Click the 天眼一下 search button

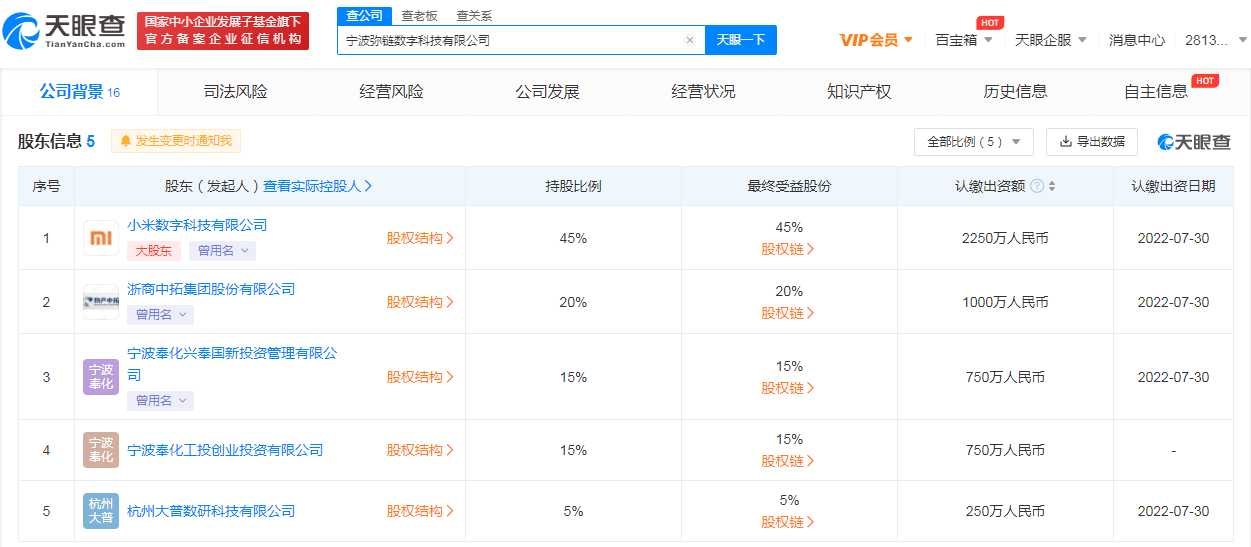point(741,40)
